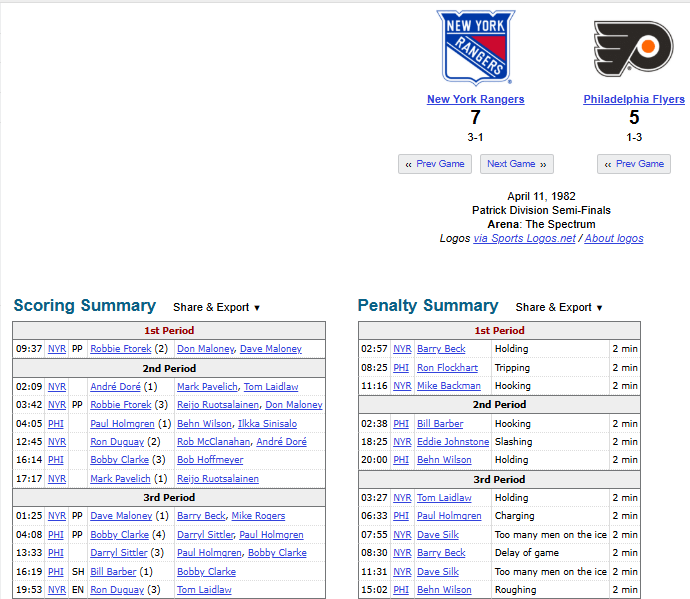
Task: Open Robbie Ftorek link in 09:37 goal row
Action: coord(121,349)
